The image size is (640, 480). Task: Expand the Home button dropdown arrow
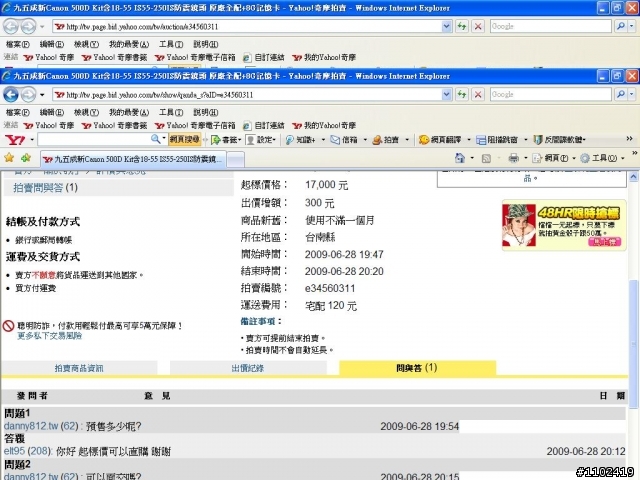pyautogui.click(x=472, y=158)
